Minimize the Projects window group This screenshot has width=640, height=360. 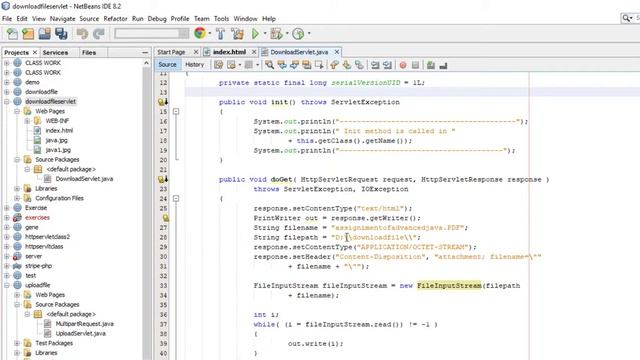pos(145,52)
